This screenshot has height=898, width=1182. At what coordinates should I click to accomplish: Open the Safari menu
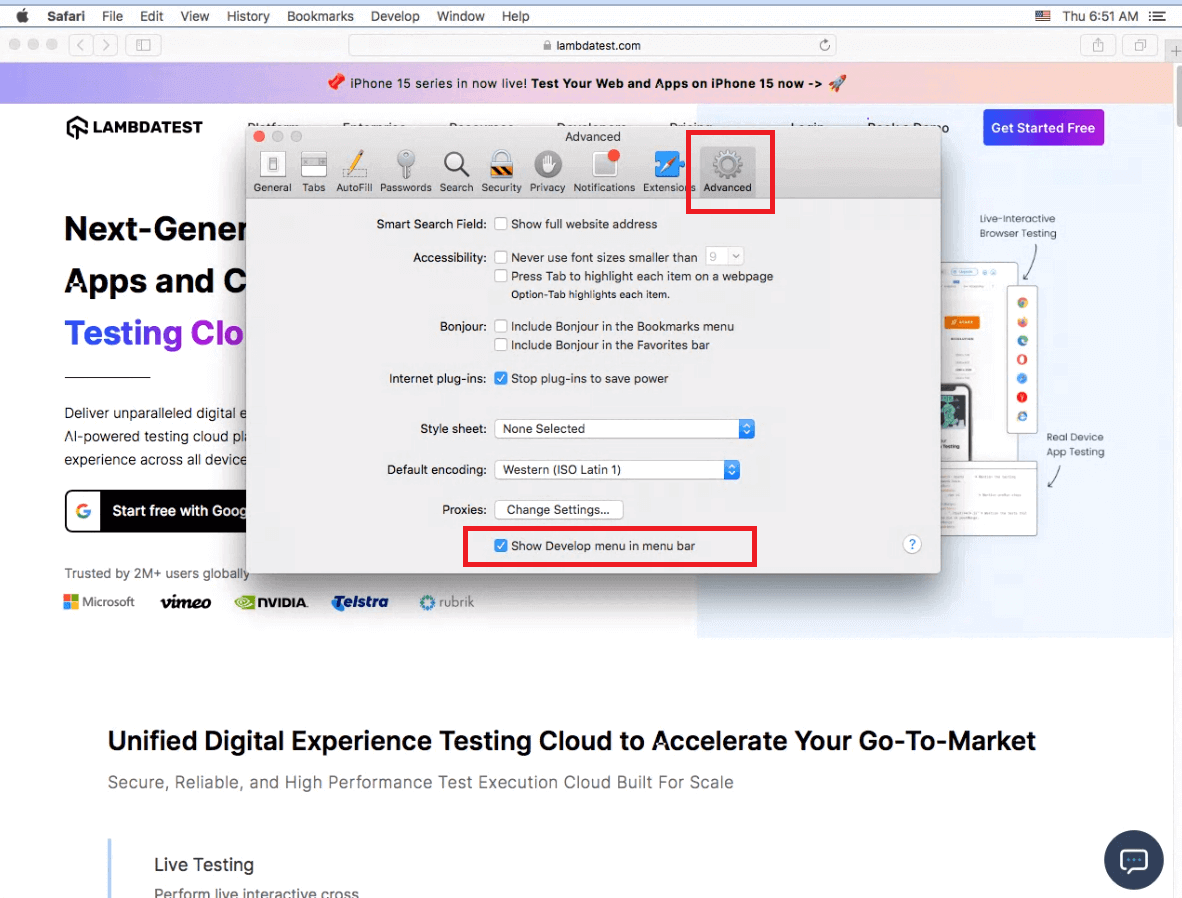[x=66, y=16]
